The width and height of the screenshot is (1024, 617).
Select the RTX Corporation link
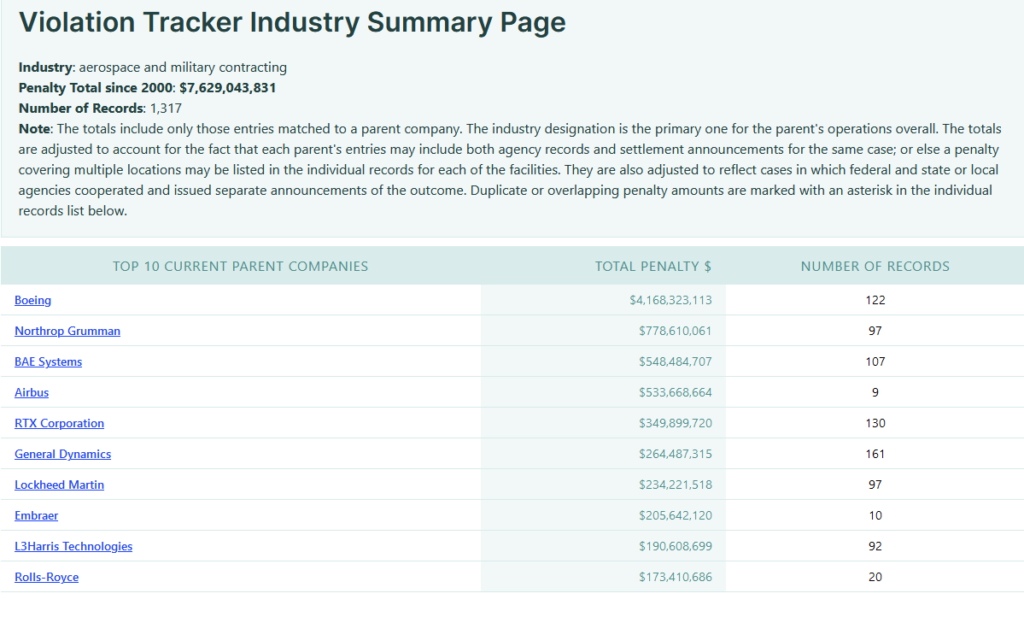click(59, 424)
